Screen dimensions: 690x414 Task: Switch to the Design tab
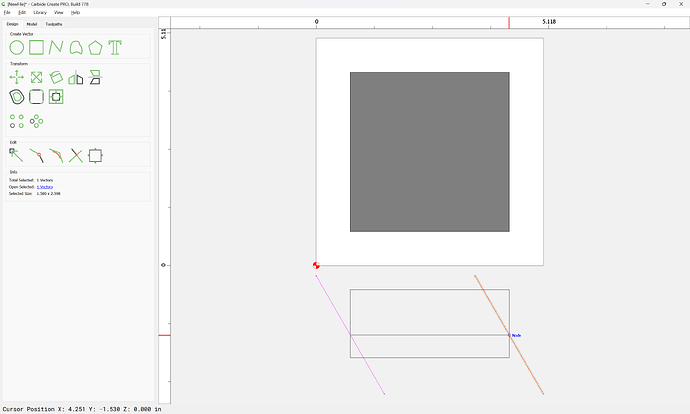(12, 24)
